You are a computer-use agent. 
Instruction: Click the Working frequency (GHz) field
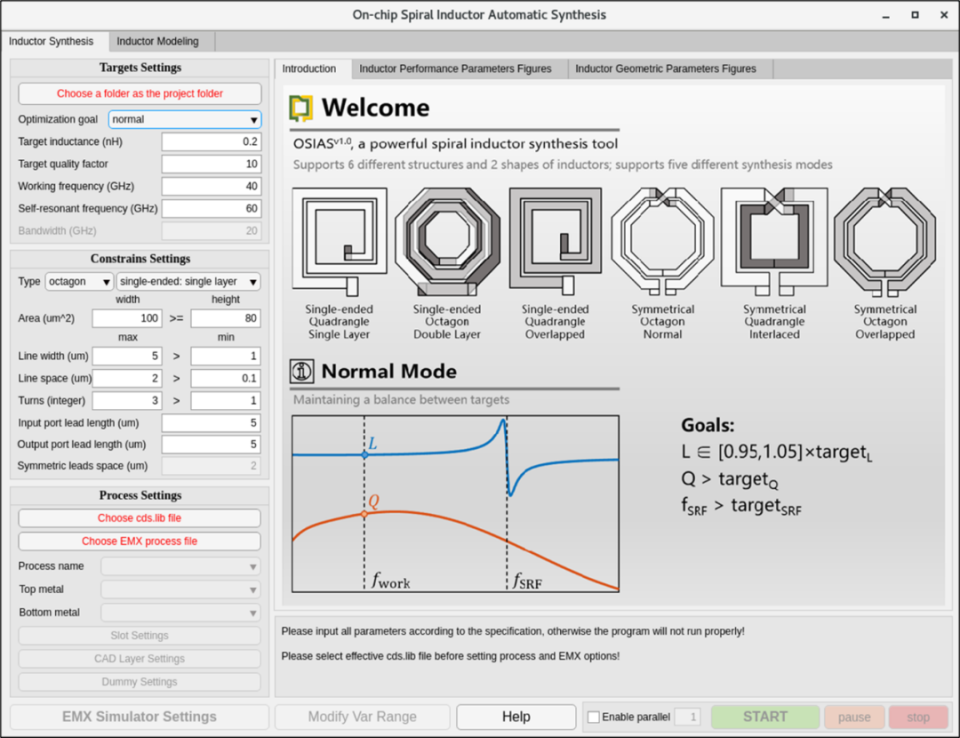click(211, 186)
